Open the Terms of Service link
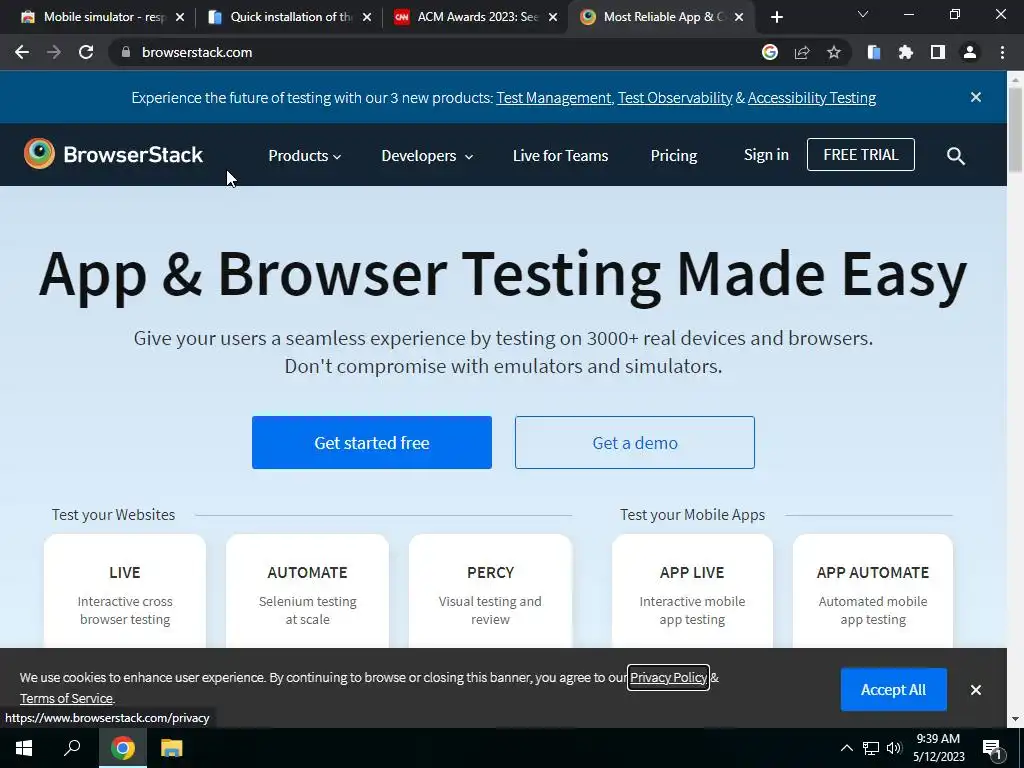 point(66,698)
